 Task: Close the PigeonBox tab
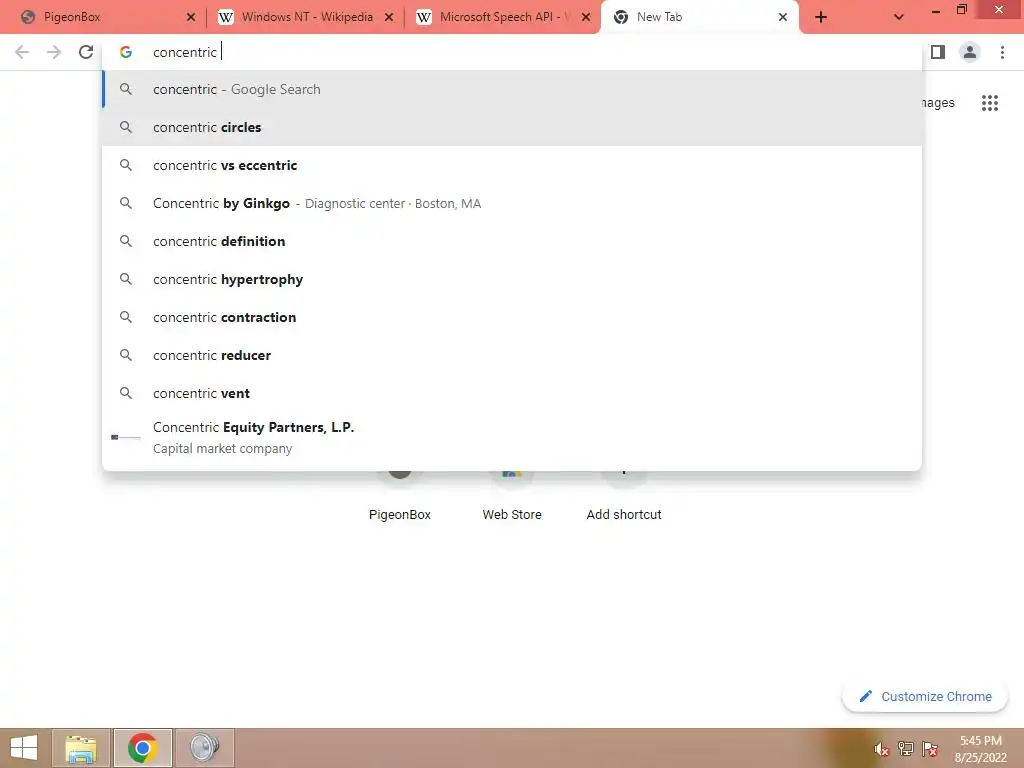point(191,17)
